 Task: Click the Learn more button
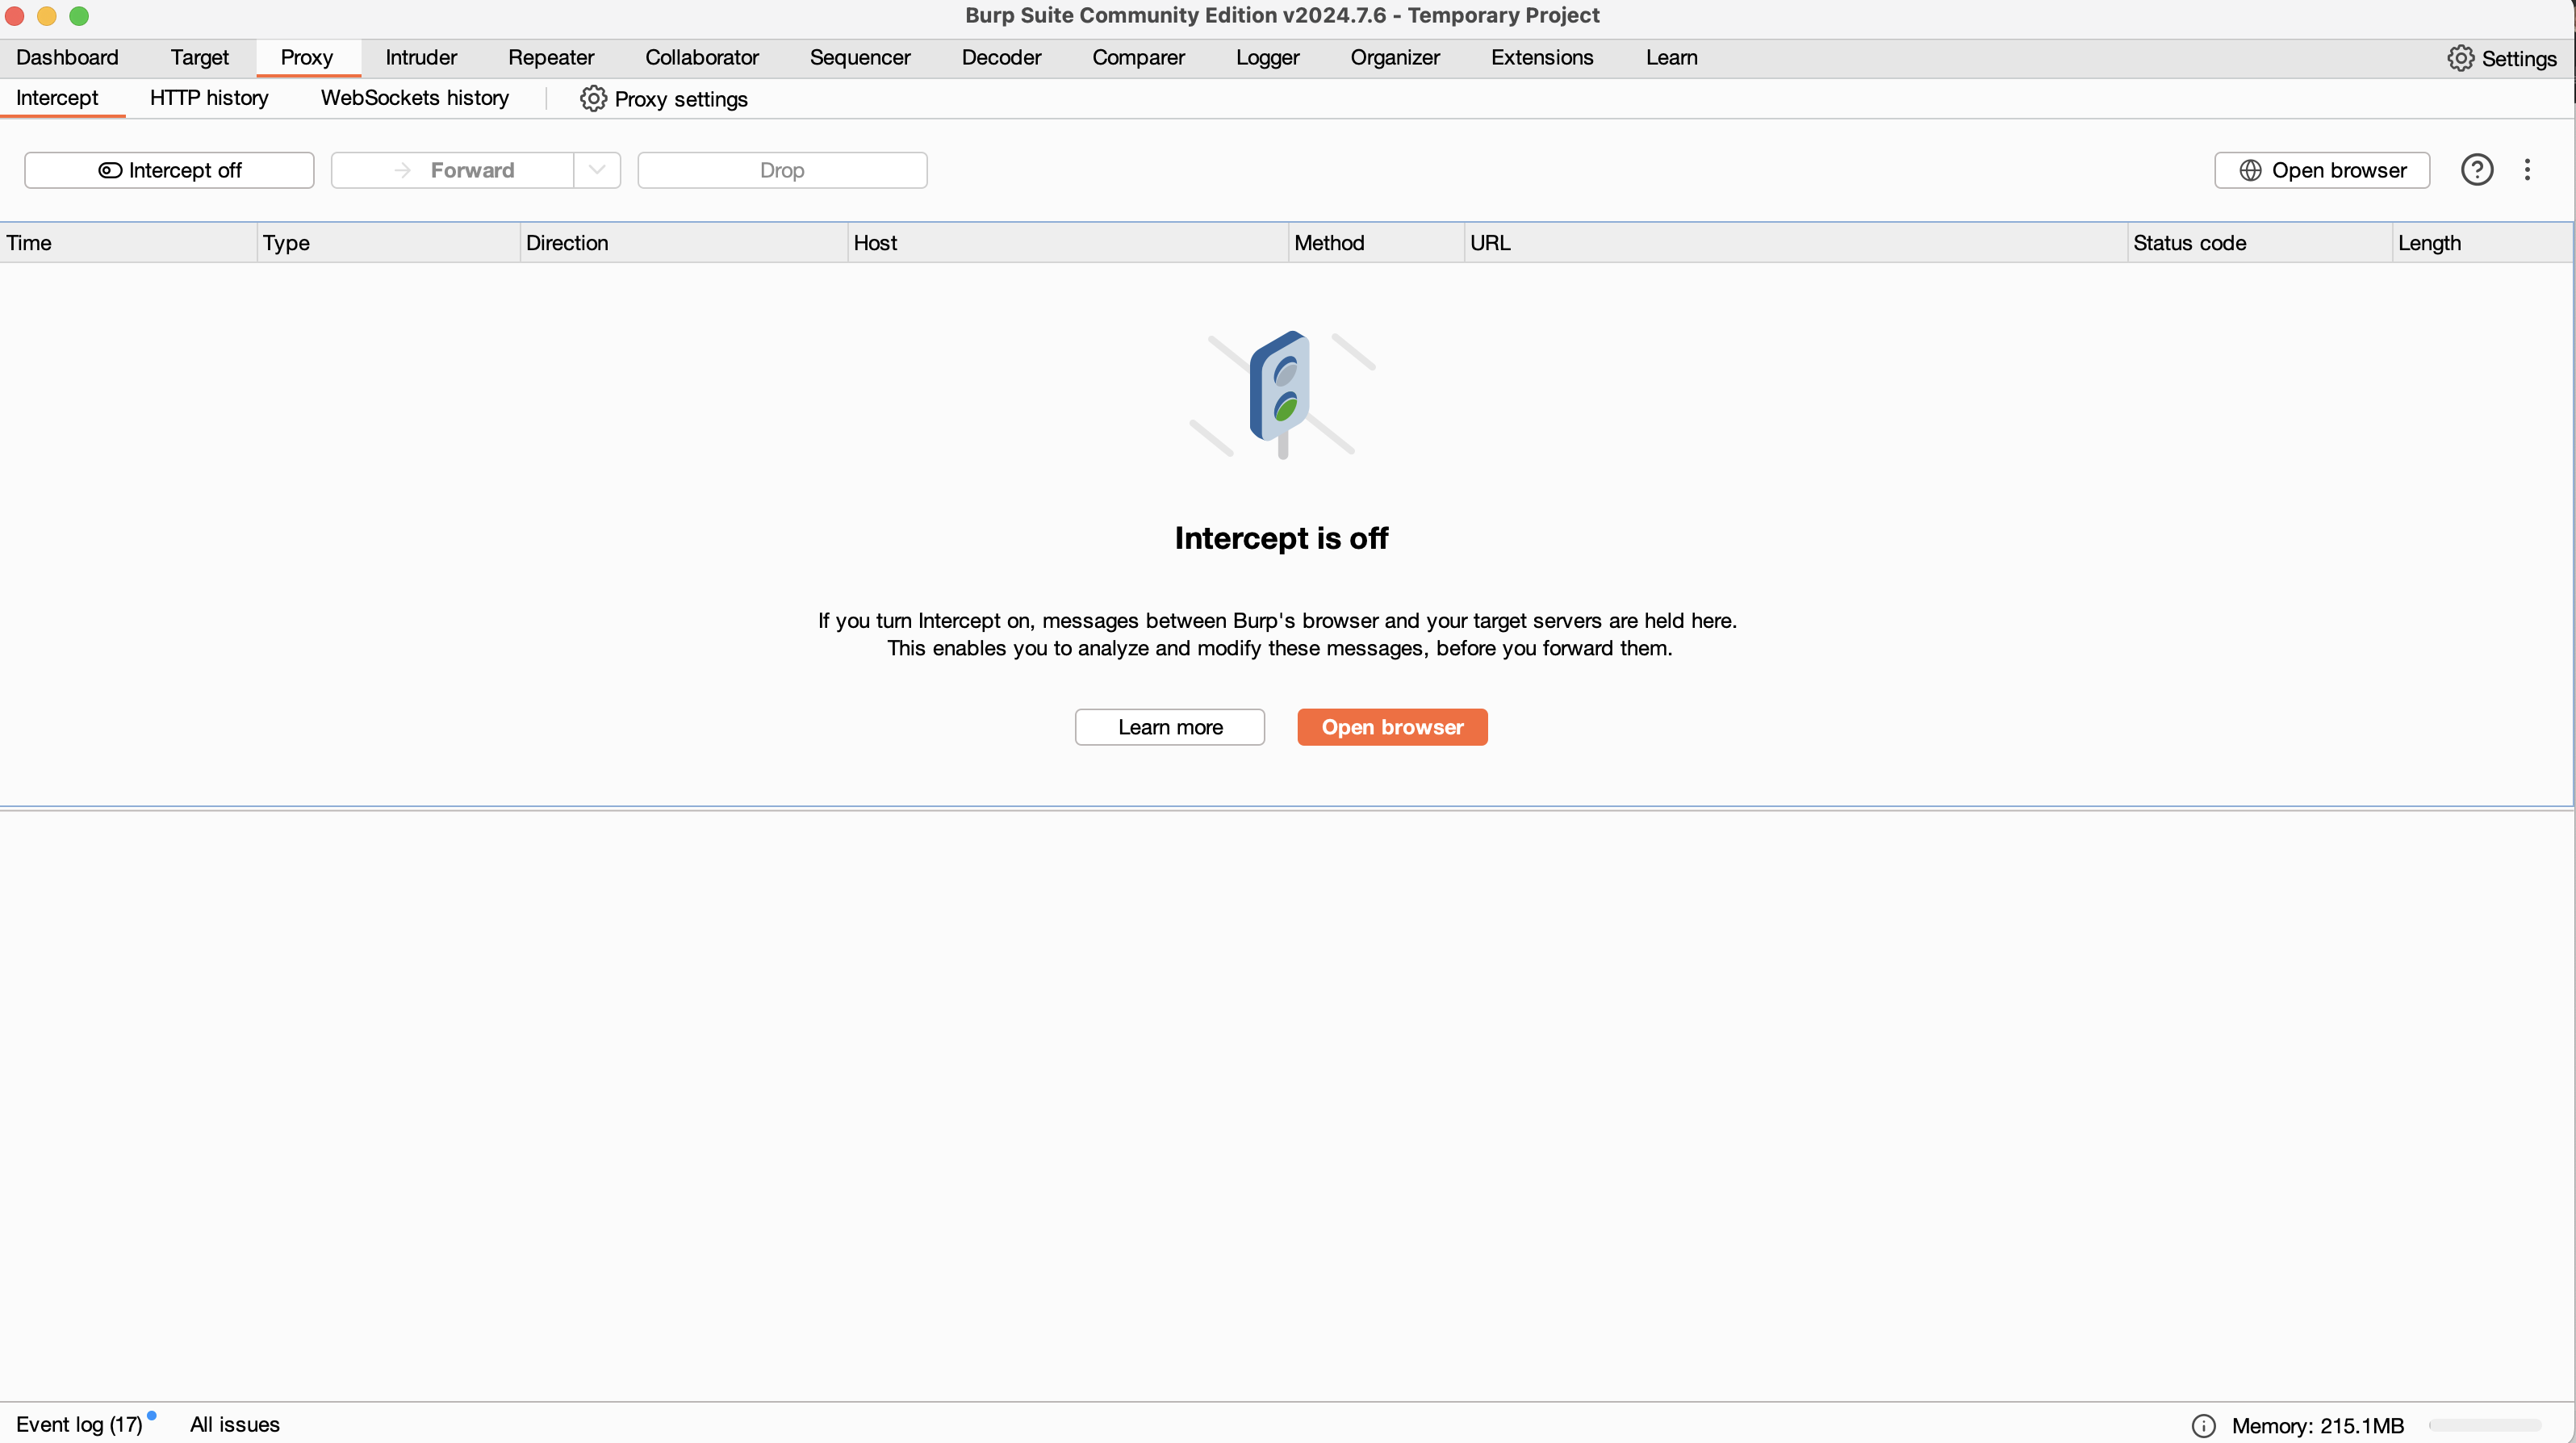click(1169, 727)
